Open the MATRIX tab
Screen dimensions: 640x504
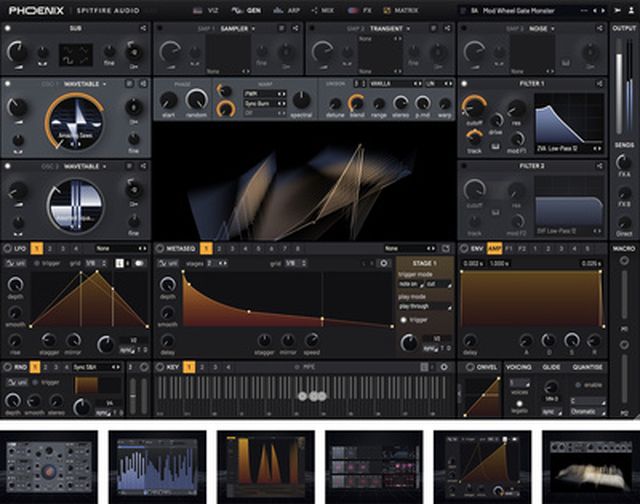[401, 11]
